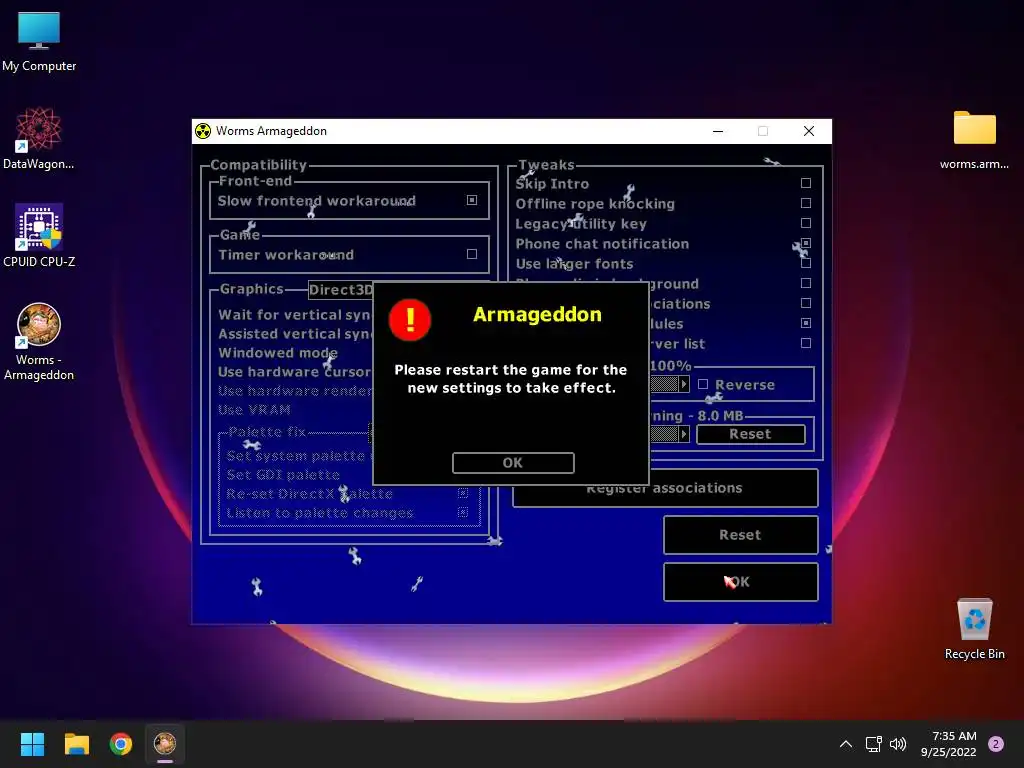Screen dimensions: 1024x768
Task: Click the radiation icon in Worms Armageddon title bar
Action: [203, 131]
